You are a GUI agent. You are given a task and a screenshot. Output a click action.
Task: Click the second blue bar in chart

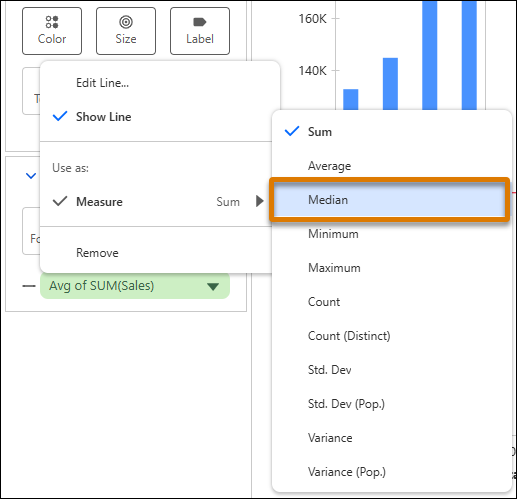[390, 84]
